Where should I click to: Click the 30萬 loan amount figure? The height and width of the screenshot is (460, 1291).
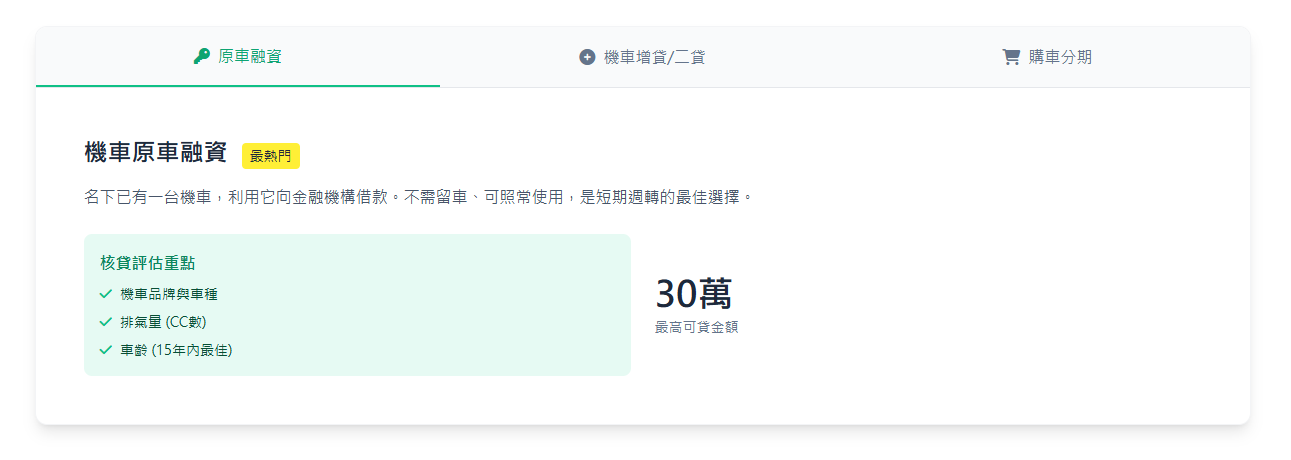pos(693,294)
